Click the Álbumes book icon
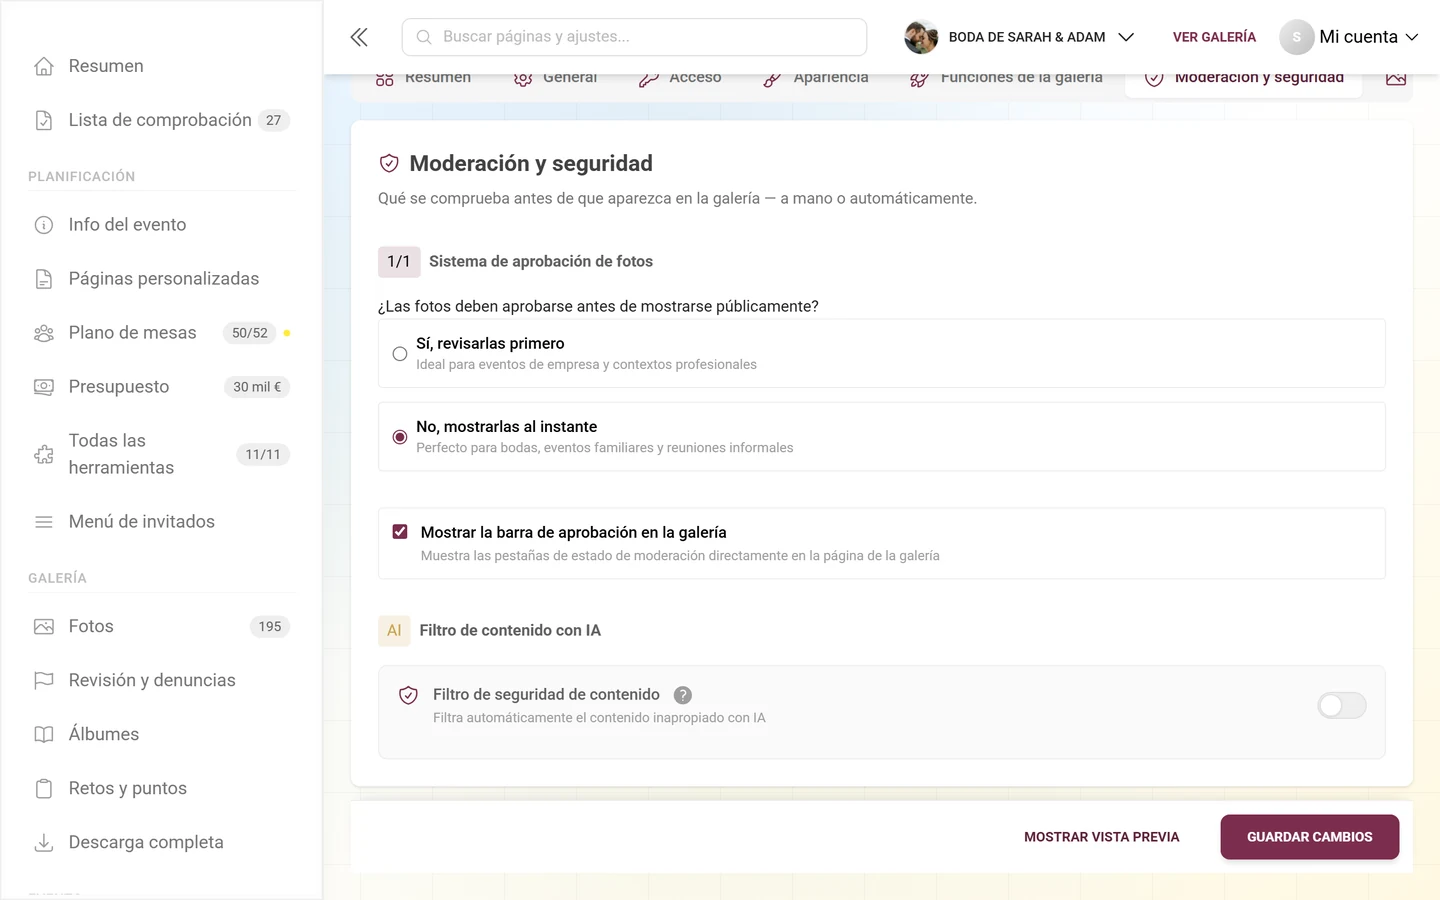 [44, 735]
